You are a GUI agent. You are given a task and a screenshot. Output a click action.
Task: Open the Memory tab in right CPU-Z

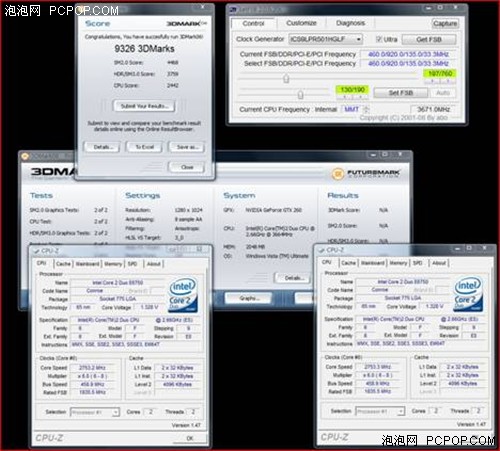coord(398,263)
